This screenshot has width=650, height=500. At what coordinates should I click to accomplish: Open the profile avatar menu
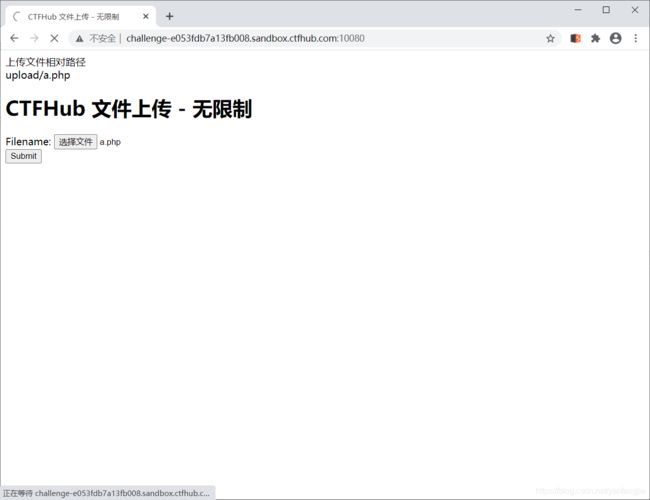tap(616, 38)
